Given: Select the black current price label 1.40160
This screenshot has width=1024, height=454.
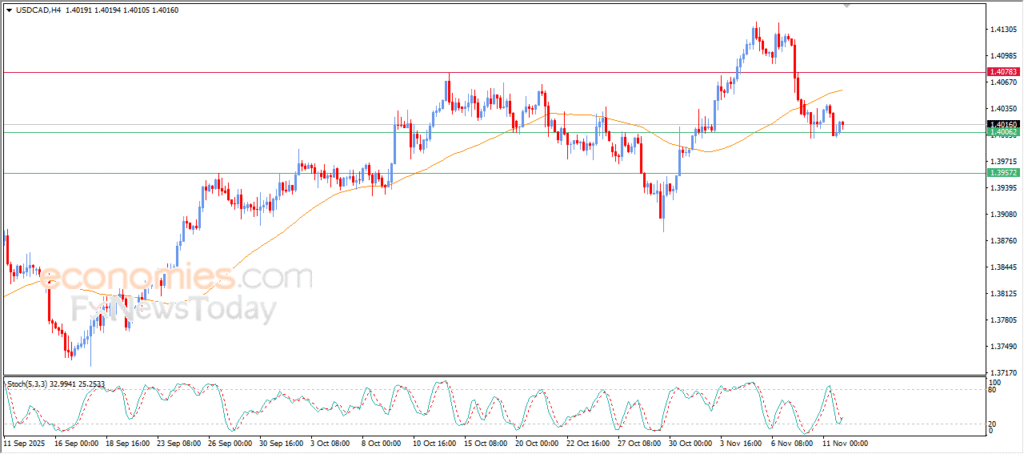Looking at the screenshot, I should click(1004, 124).
